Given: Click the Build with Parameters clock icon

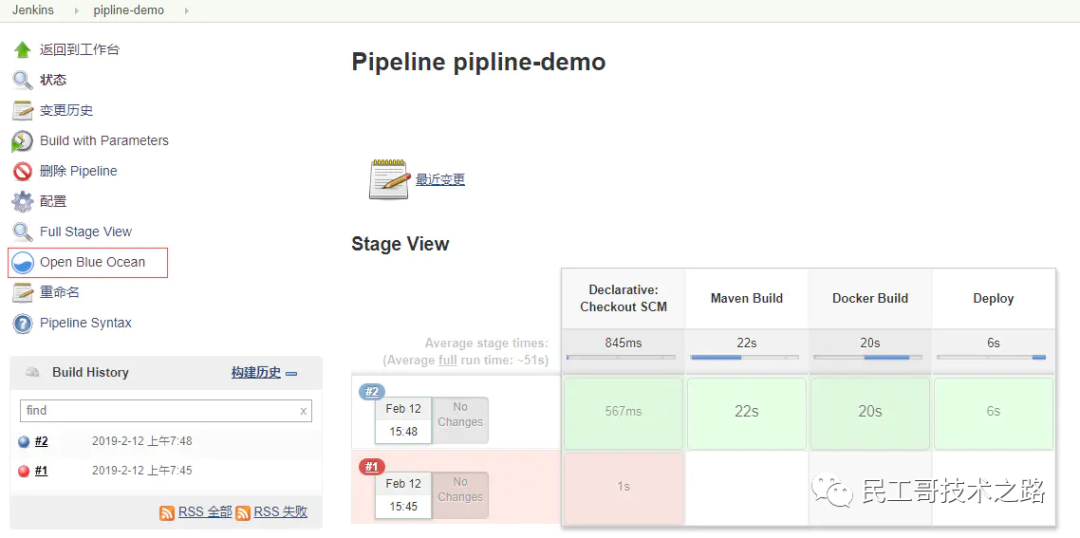Looking at the screenshot, I should pyautogui.click(x=22, y=141).
